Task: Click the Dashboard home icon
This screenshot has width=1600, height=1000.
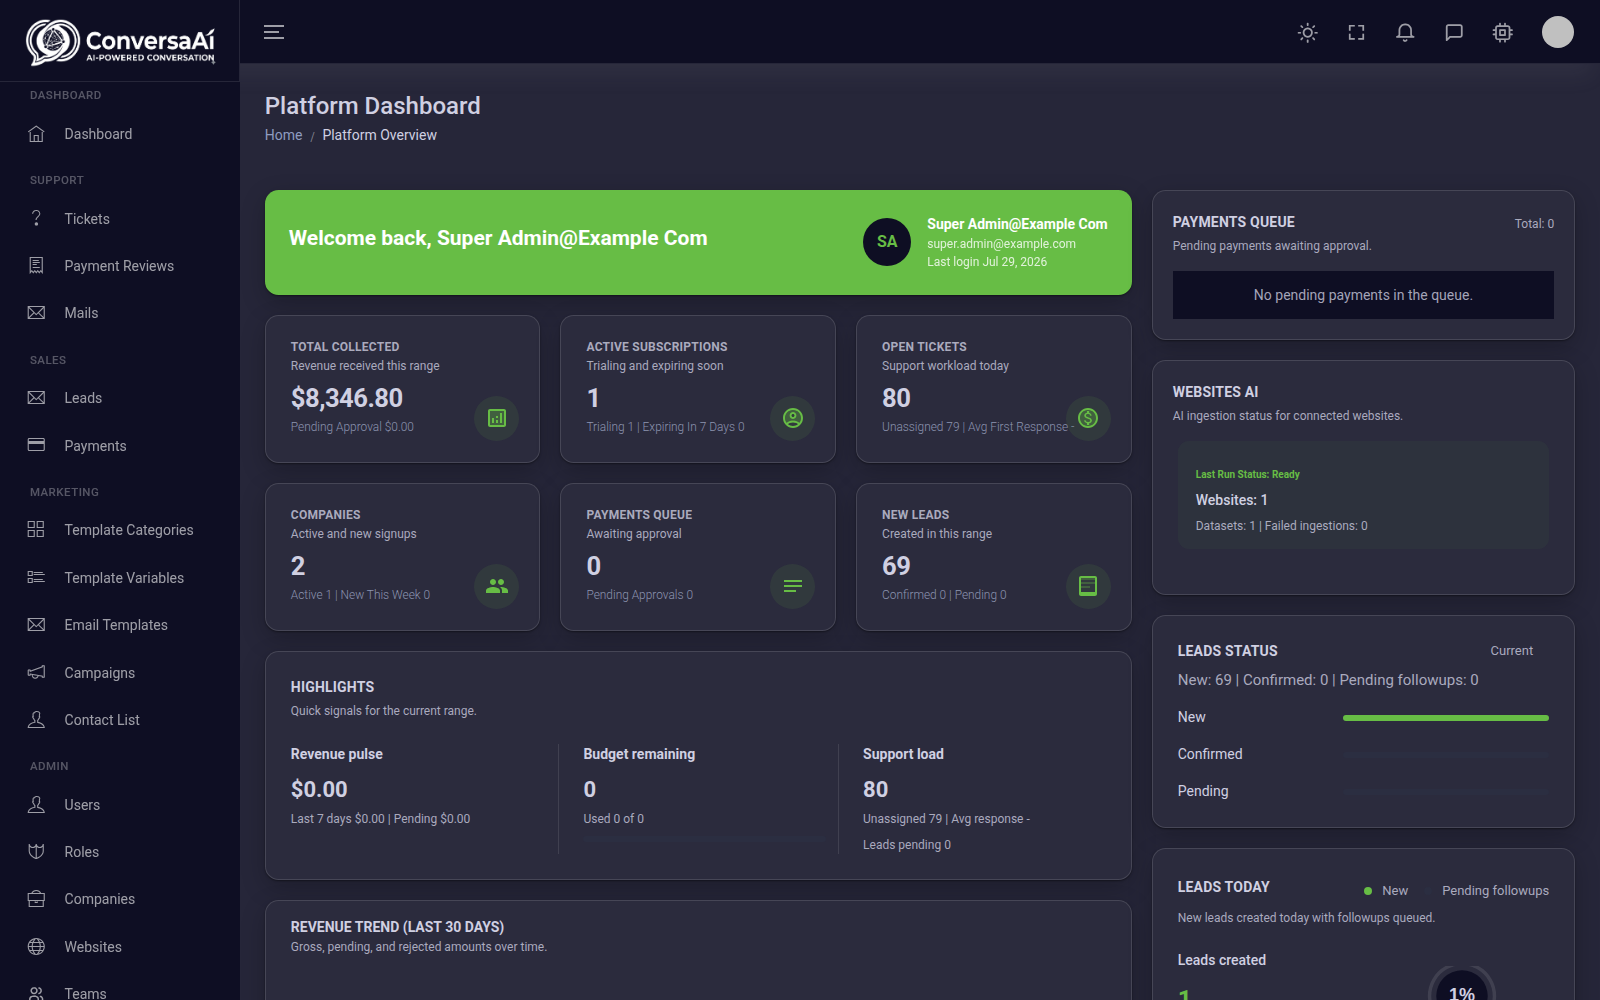Action: click(x=36, y=134)
